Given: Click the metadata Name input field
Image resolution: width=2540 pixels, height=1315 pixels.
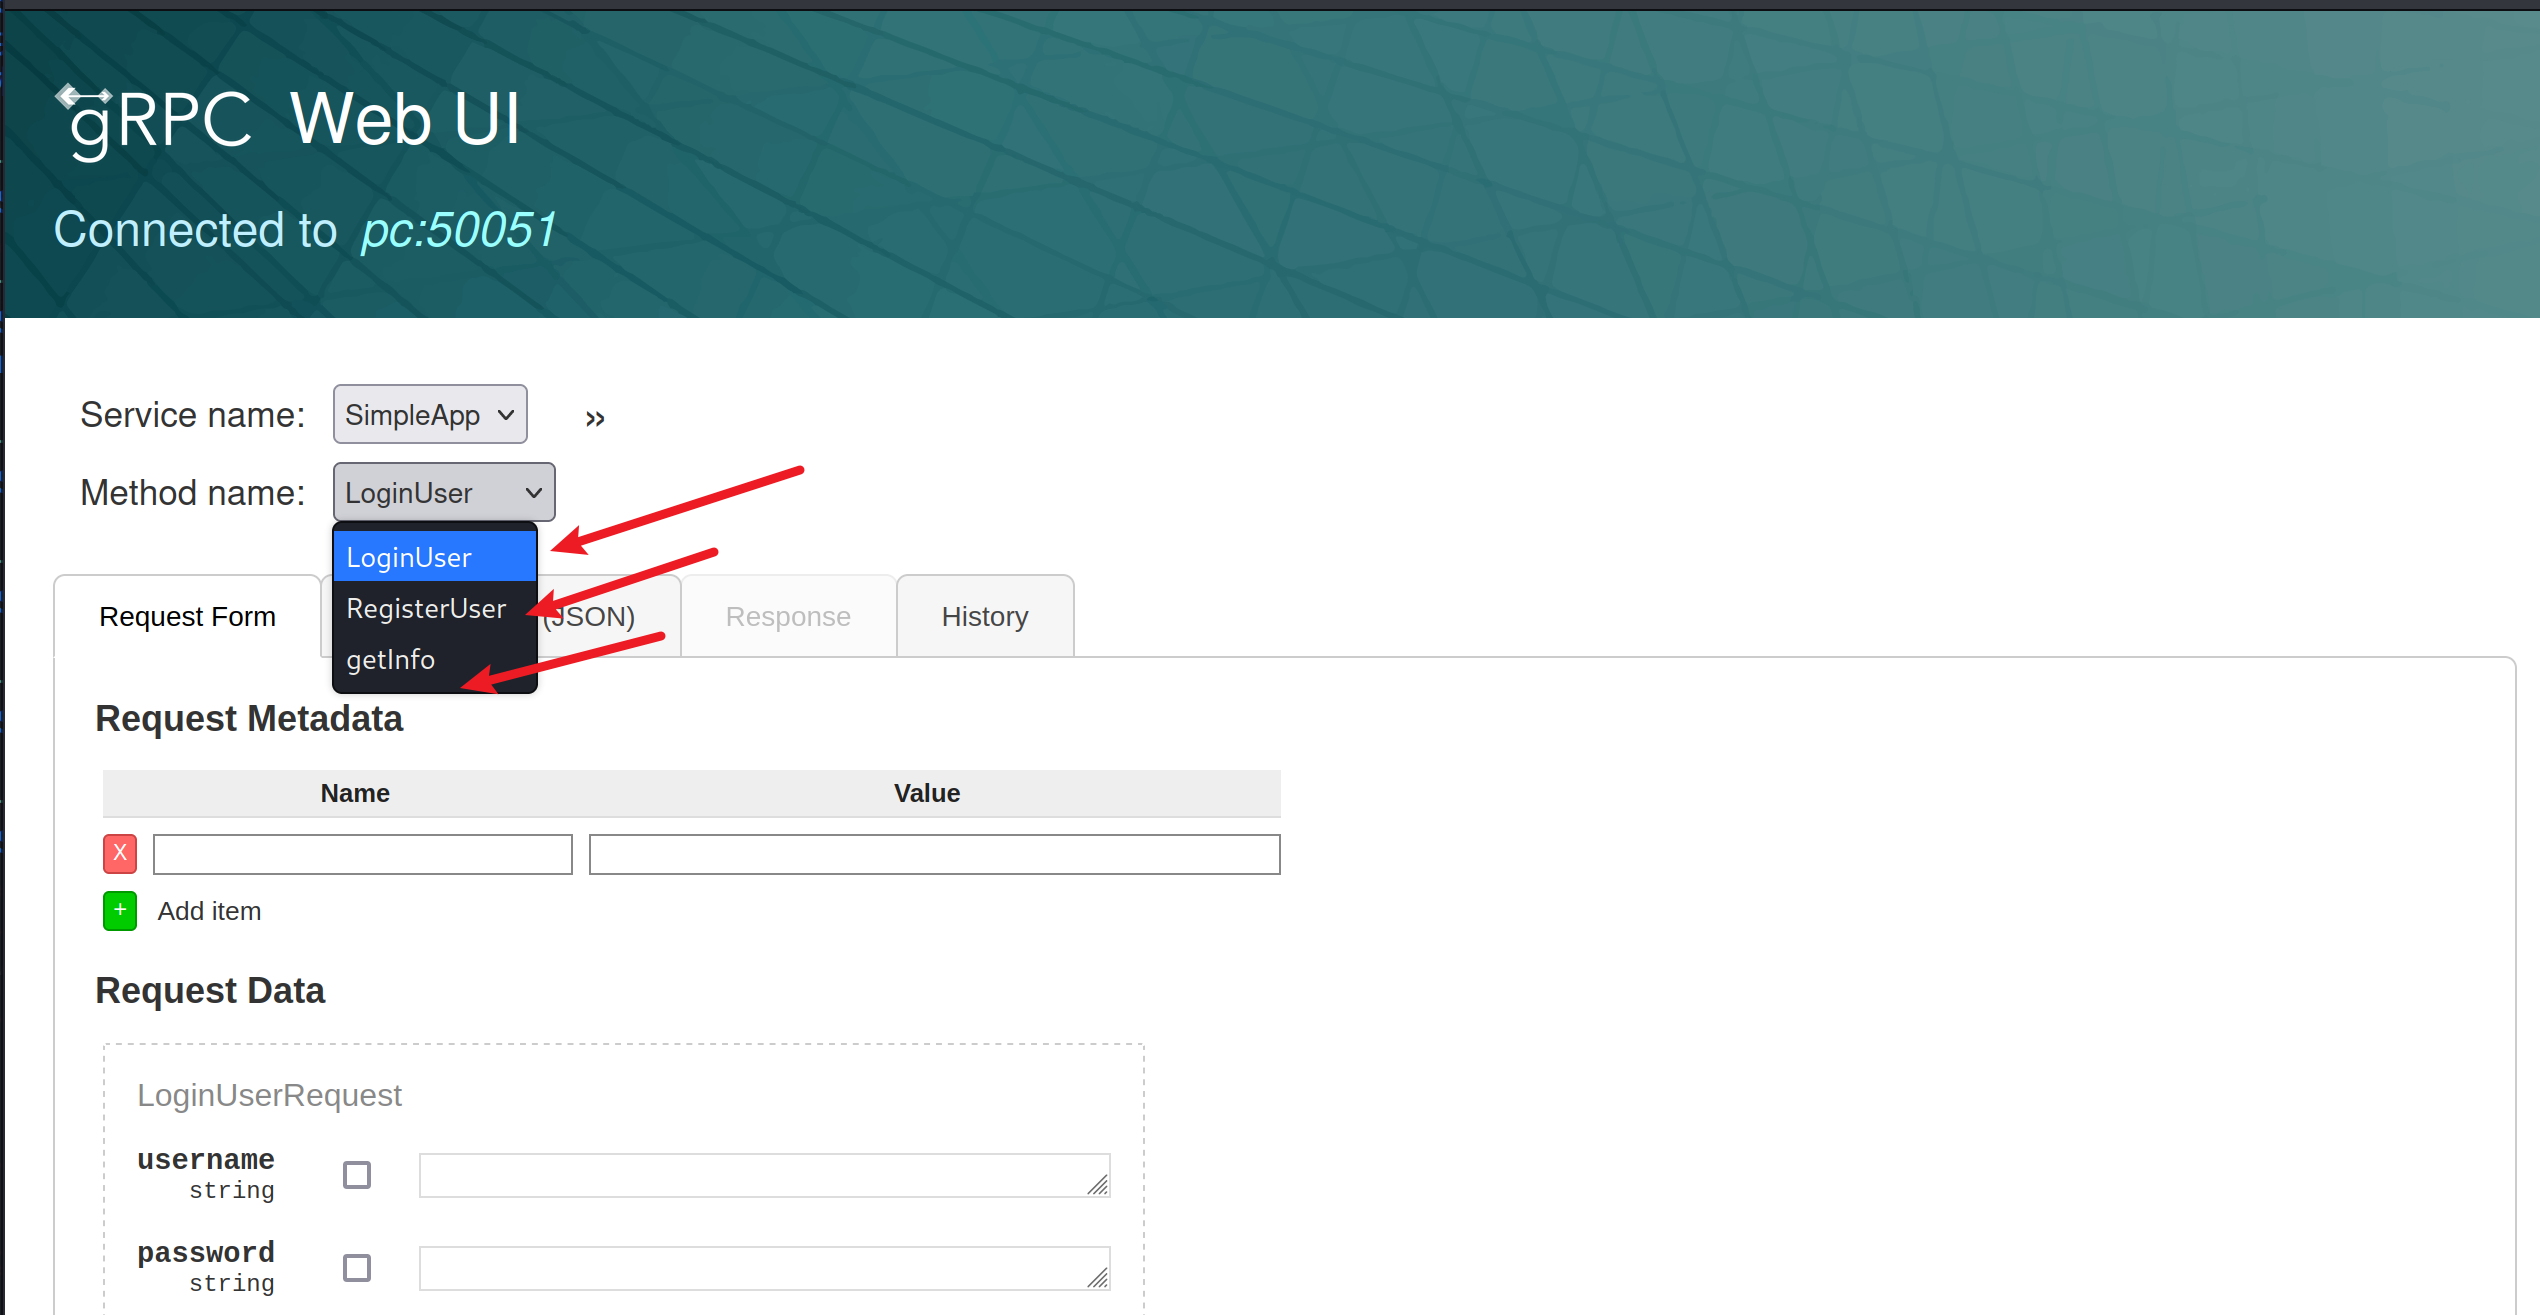Looking at the screenshot, I should pos(362,854).
